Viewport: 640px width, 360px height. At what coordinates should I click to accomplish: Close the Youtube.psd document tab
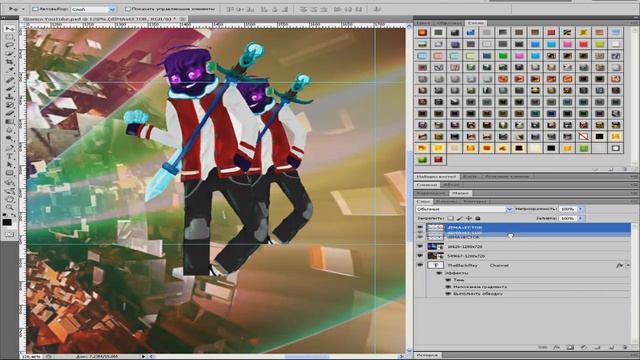point(183,19)
